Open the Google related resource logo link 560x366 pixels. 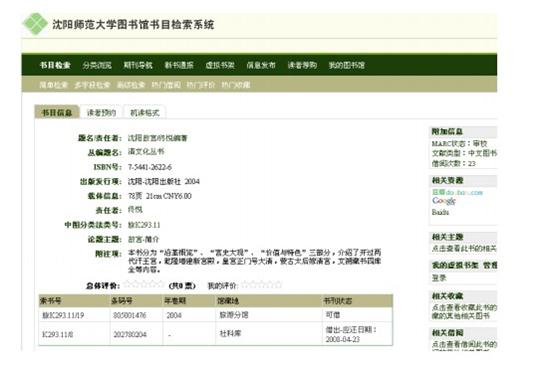[444, 201]
